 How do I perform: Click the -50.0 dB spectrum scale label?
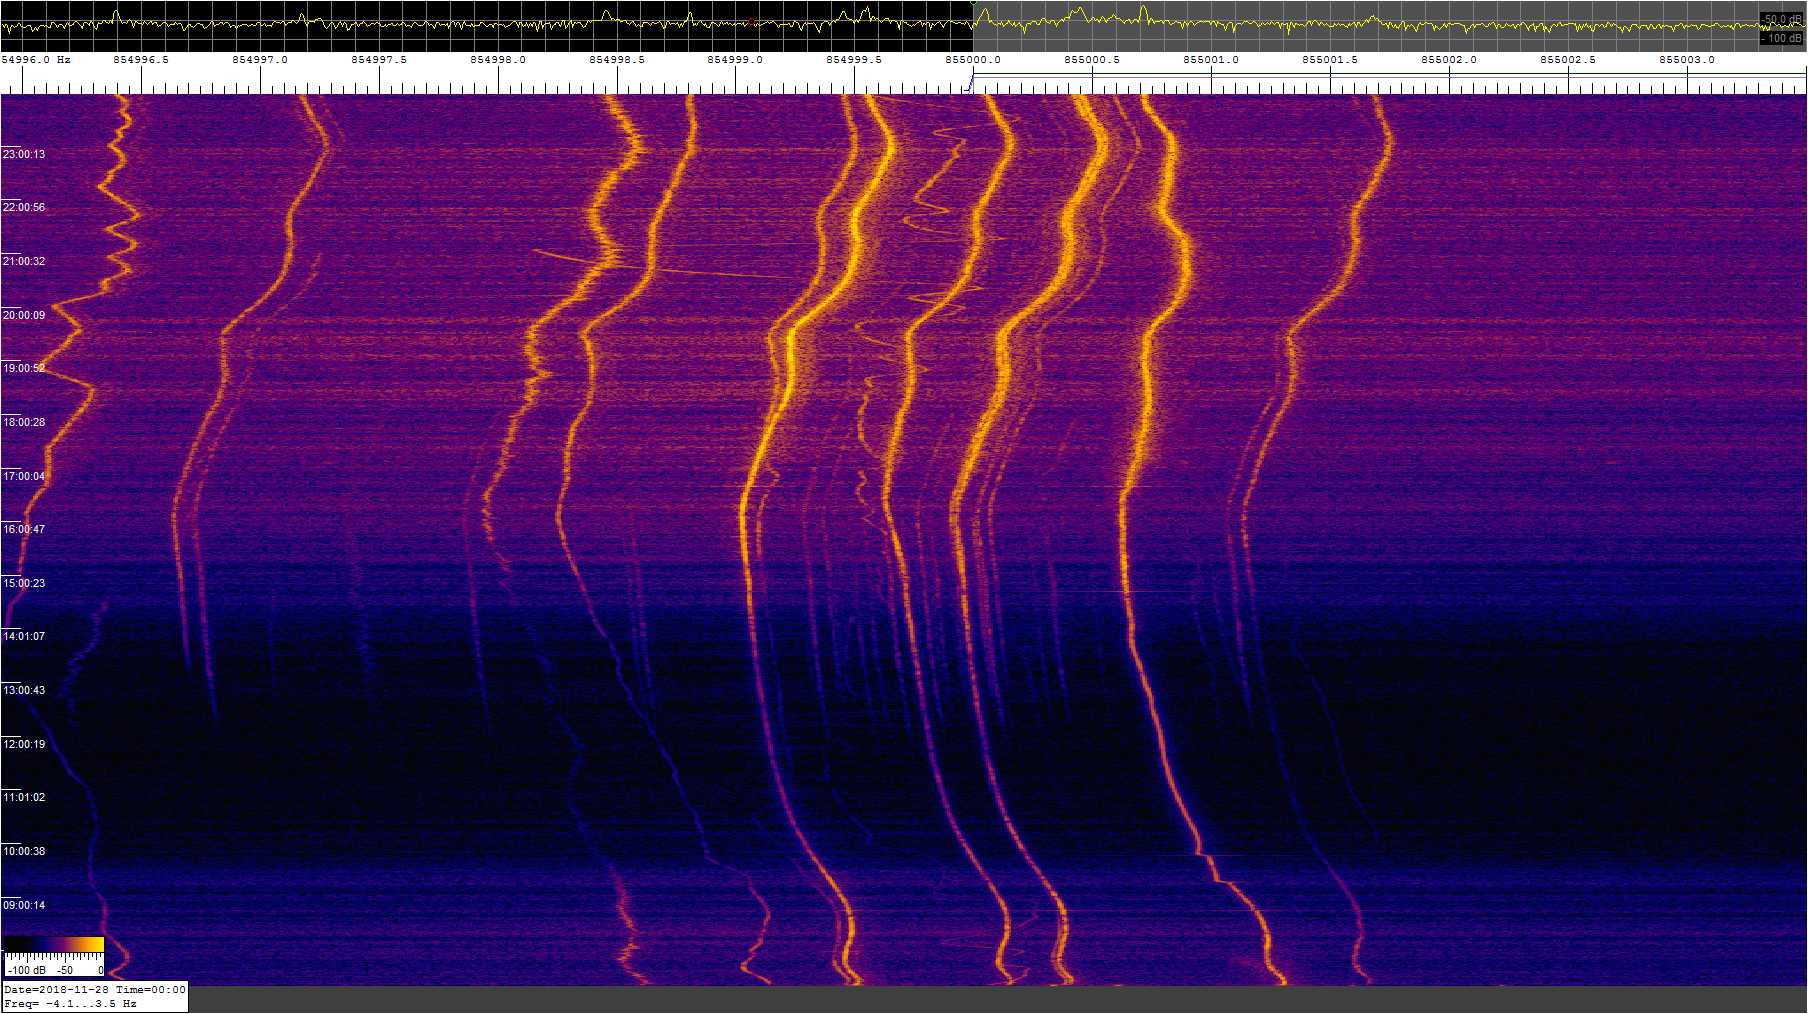(x=1783, y=19)
